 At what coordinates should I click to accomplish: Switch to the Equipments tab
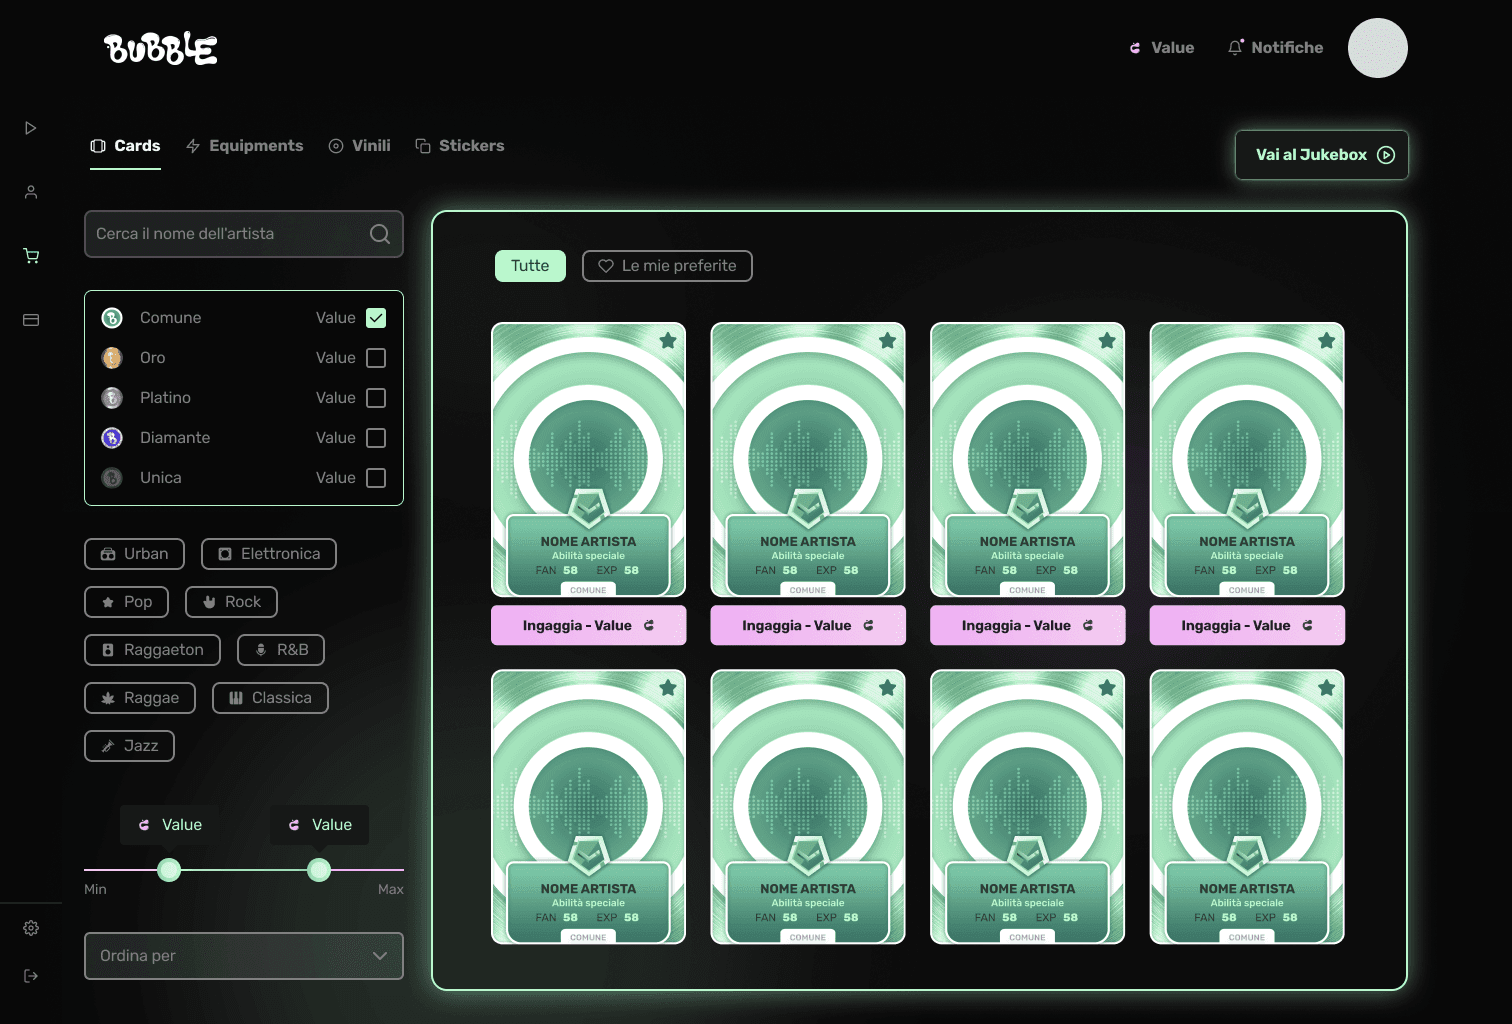tap(244, 146)
